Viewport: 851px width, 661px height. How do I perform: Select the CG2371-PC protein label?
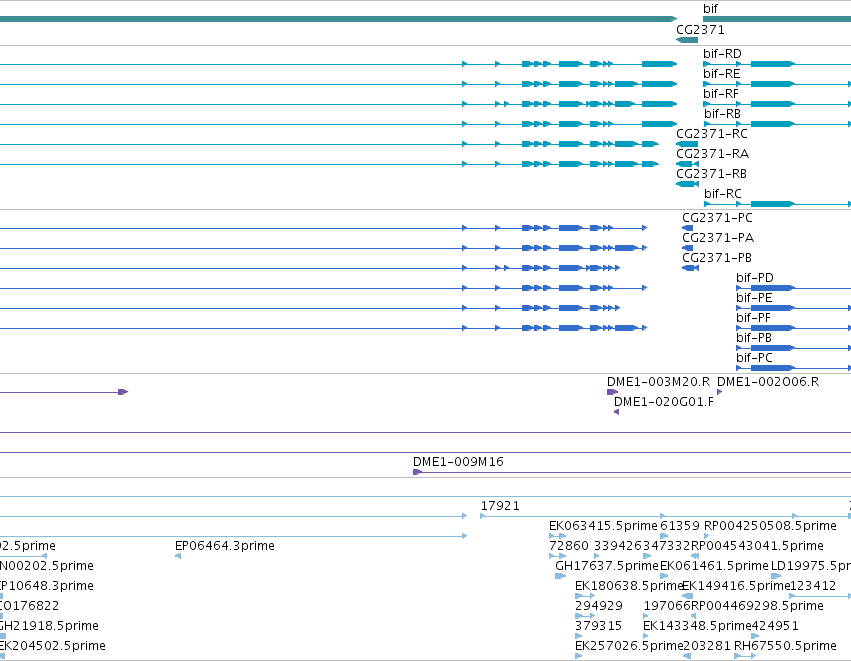(717, 218)
